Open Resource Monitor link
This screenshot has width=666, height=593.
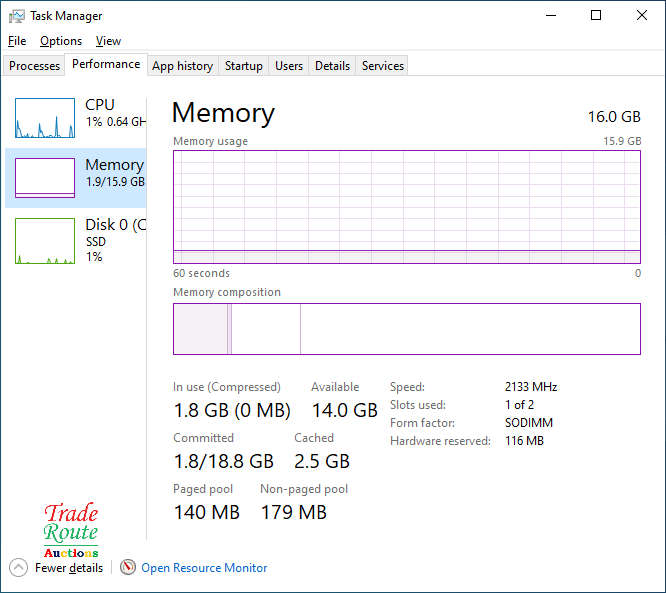[x=204, y=568]
